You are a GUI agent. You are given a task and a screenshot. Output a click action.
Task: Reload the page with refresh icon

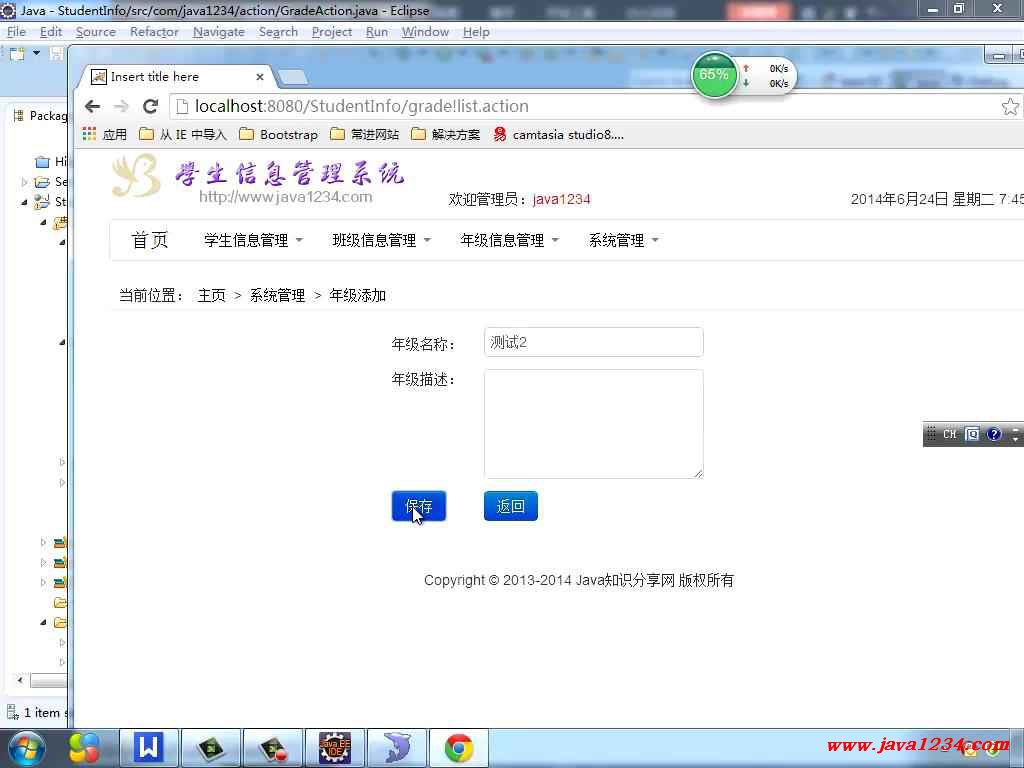[x=150, y=106]
